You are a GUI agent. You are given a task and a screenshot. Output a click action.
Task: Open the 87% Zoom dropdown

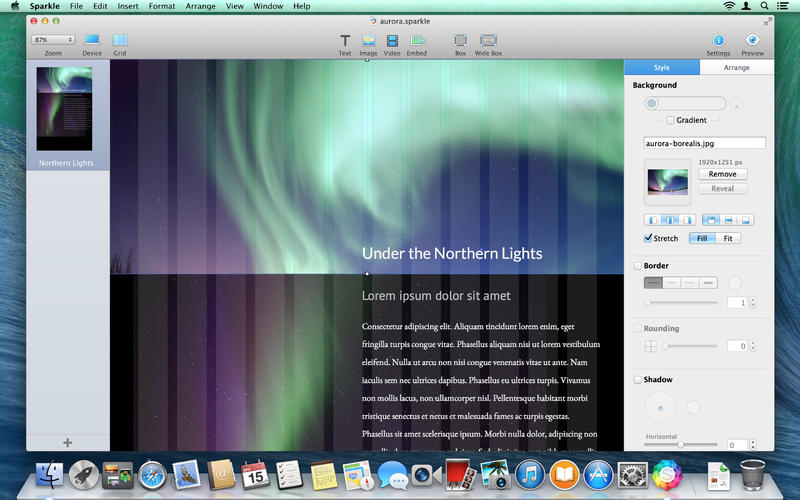[x=53, y=39]
